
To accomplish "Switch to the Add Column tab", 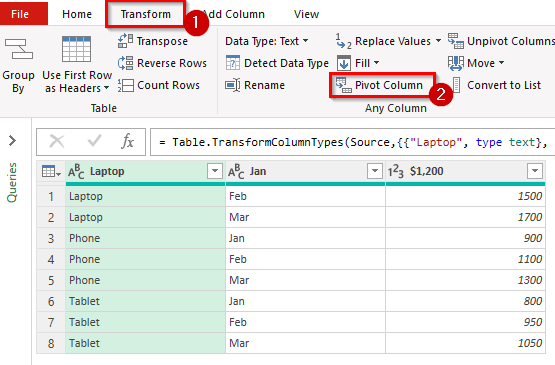I will pos(234,14).
